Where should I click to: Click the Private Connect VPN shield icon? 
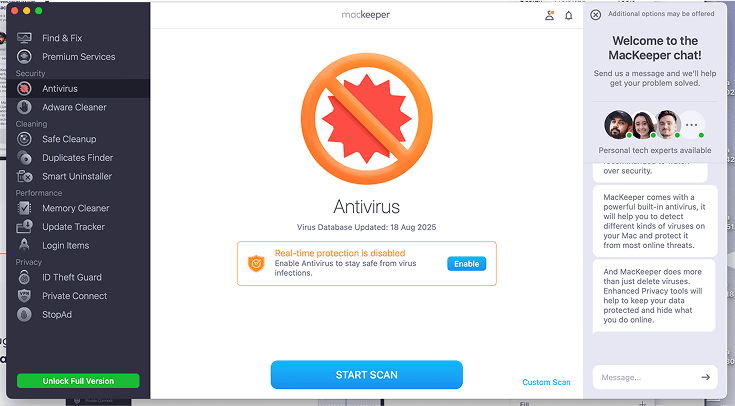pyautogui.click(x=24, y=296)
